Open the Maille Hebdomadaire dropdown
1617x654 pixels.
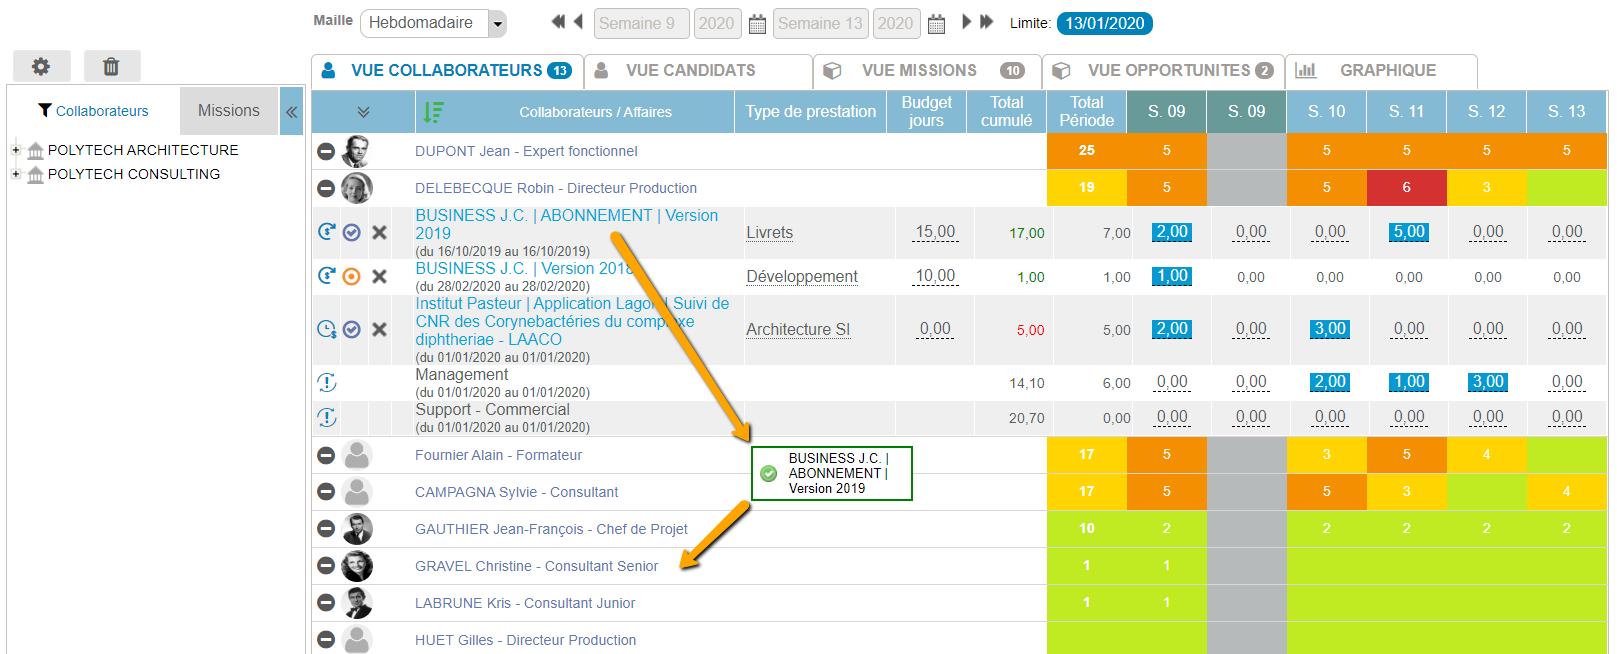[x=497, y=23]
